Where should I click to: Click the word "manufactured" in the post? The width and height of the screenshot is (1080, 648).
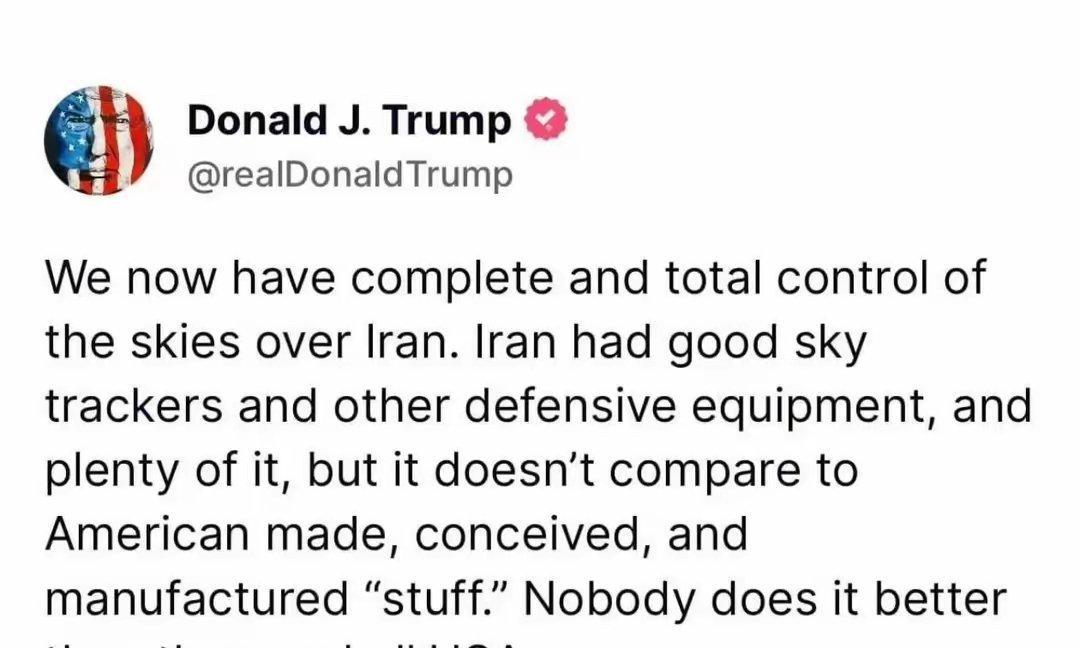tap(197, 598)
